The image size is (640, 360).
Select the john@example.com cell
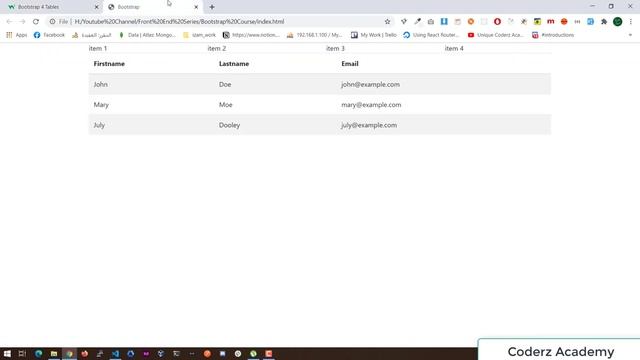[371, 84]
